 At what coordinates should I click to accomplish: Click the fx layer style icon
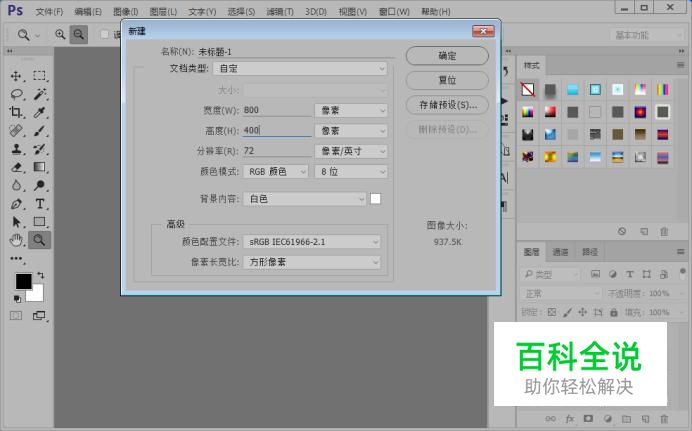click(x=569, y=419)
